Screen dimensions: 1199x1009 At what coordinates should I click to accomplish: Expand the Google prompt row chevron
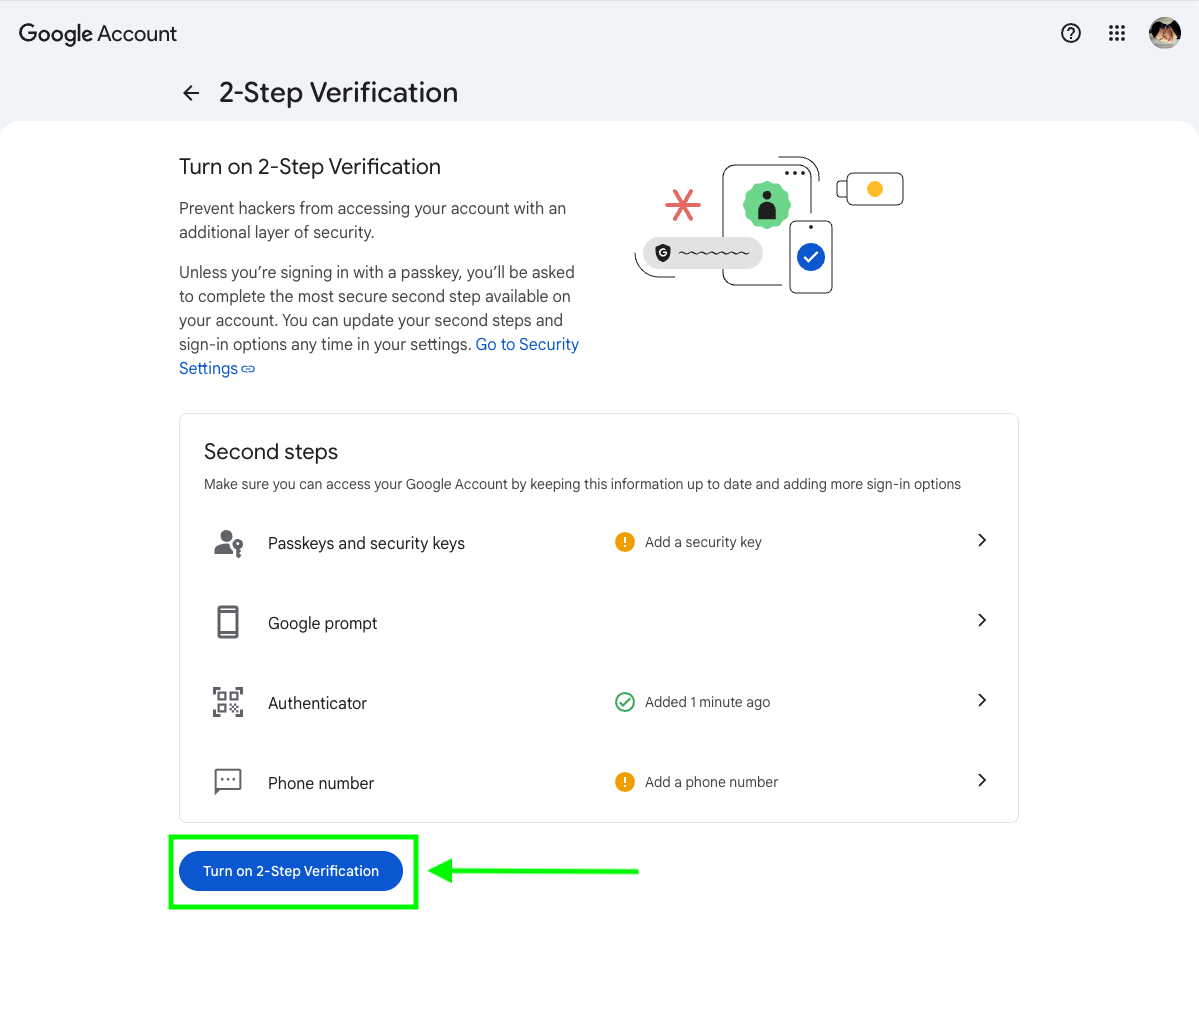(981, 620)
